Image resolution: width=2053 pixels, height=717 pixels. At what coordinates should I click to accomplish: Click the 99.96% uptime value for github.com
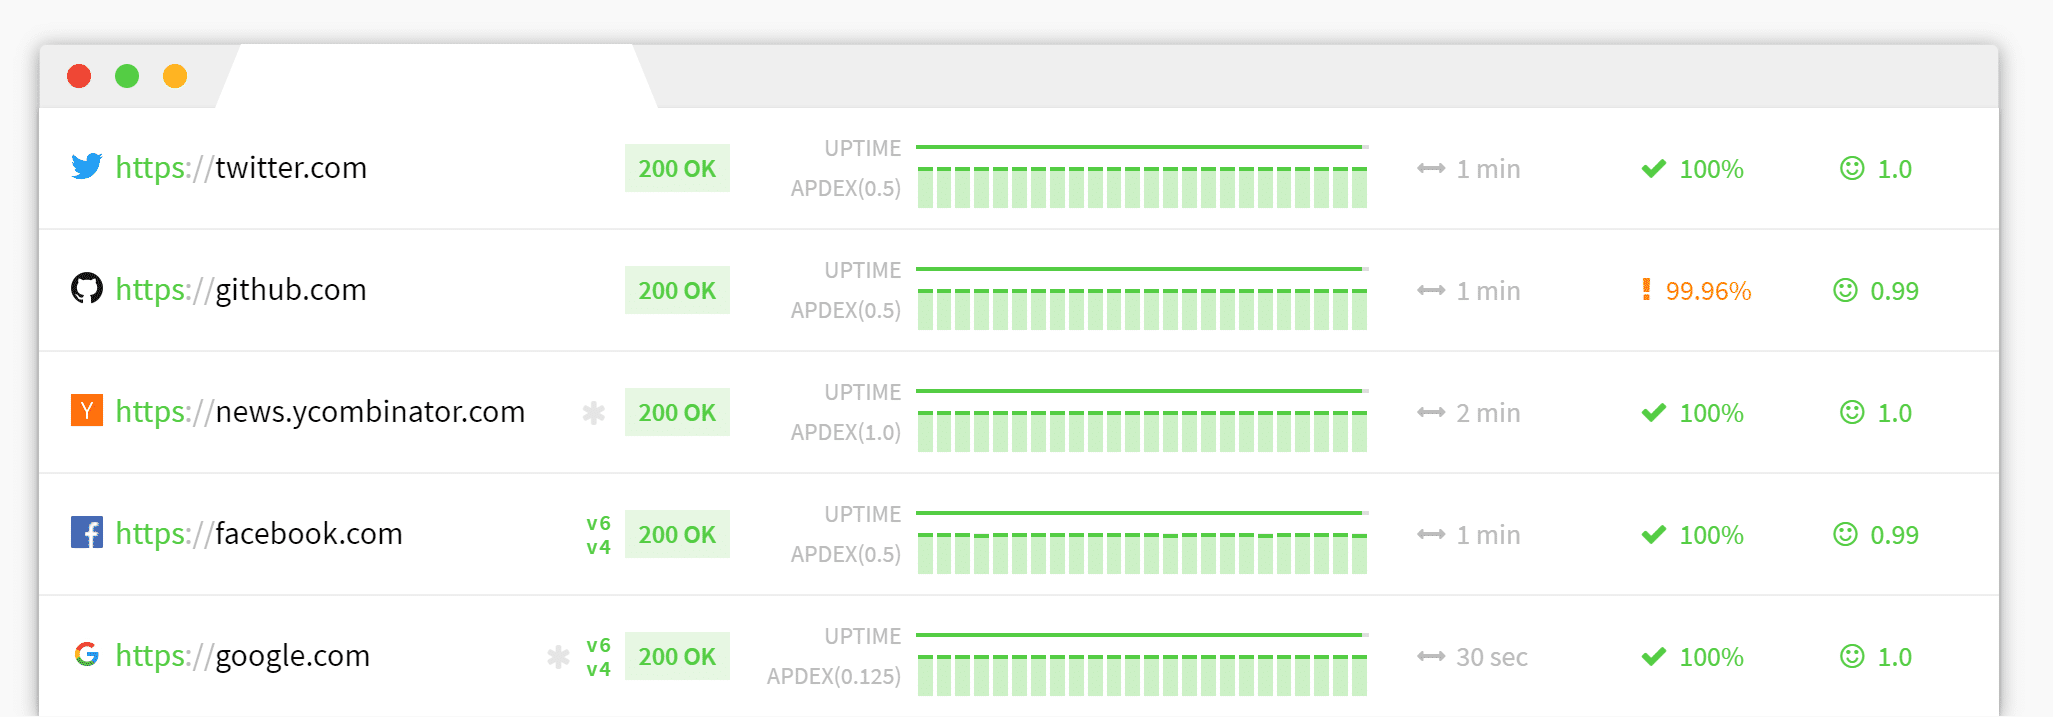(1708, 291)
